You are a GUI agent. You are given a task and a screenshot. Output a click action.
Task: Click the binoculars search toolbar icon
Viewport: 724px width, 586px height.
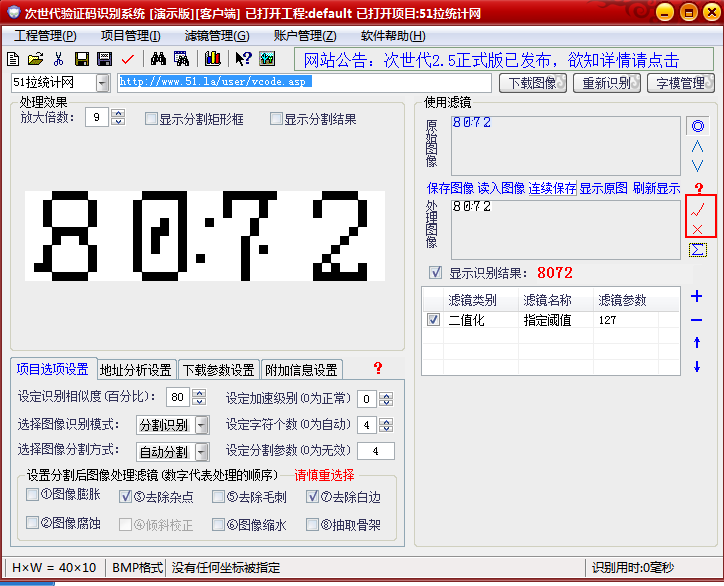[157, 59]
